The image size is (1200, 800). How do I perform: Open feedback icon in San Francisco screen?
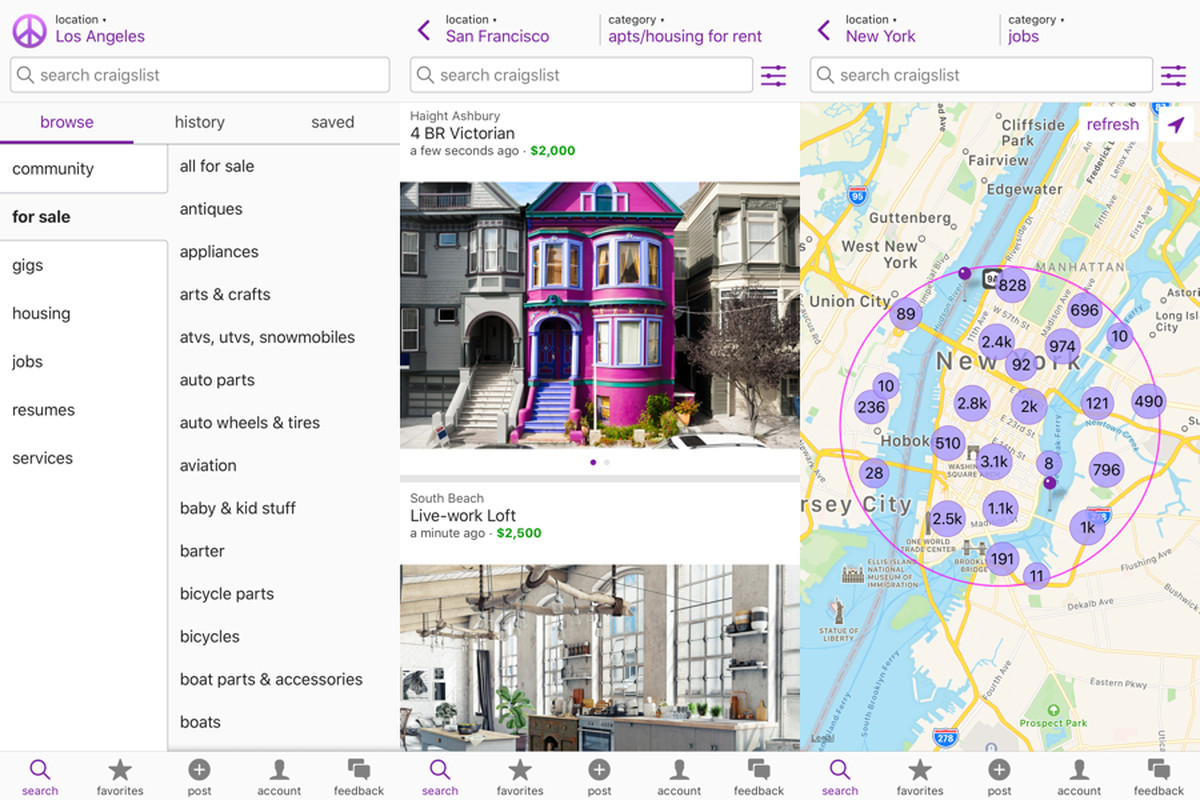(x=759, y=776)
